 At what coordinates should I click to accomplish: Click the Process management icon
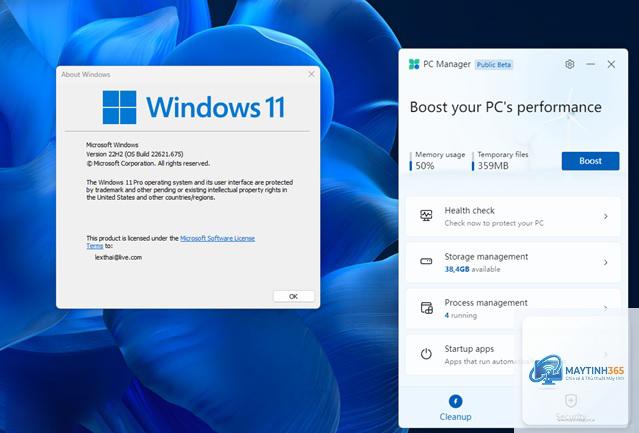click(426, 308)
